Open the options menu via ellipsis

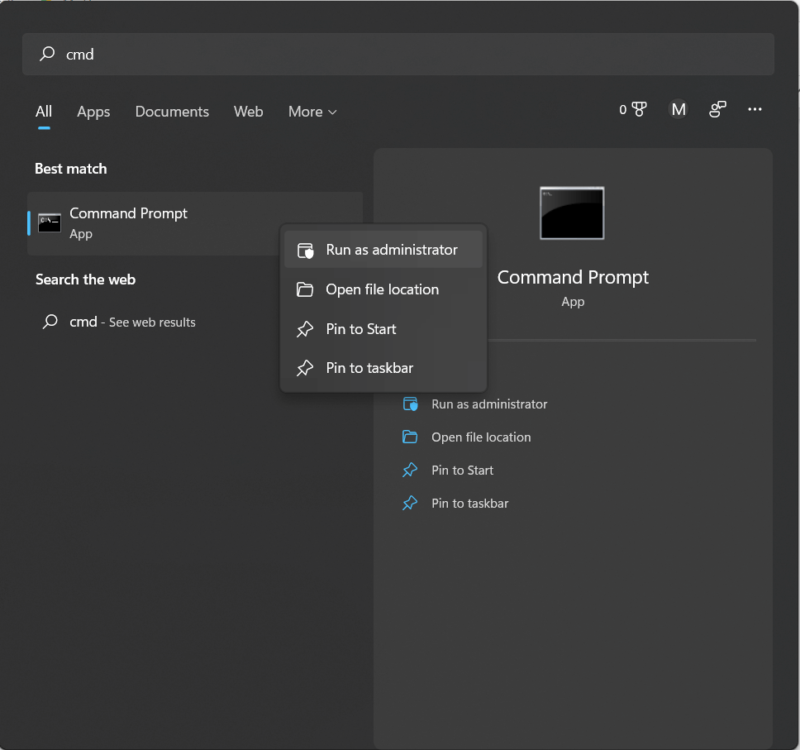pyautogui.click(x=755, y=109)
